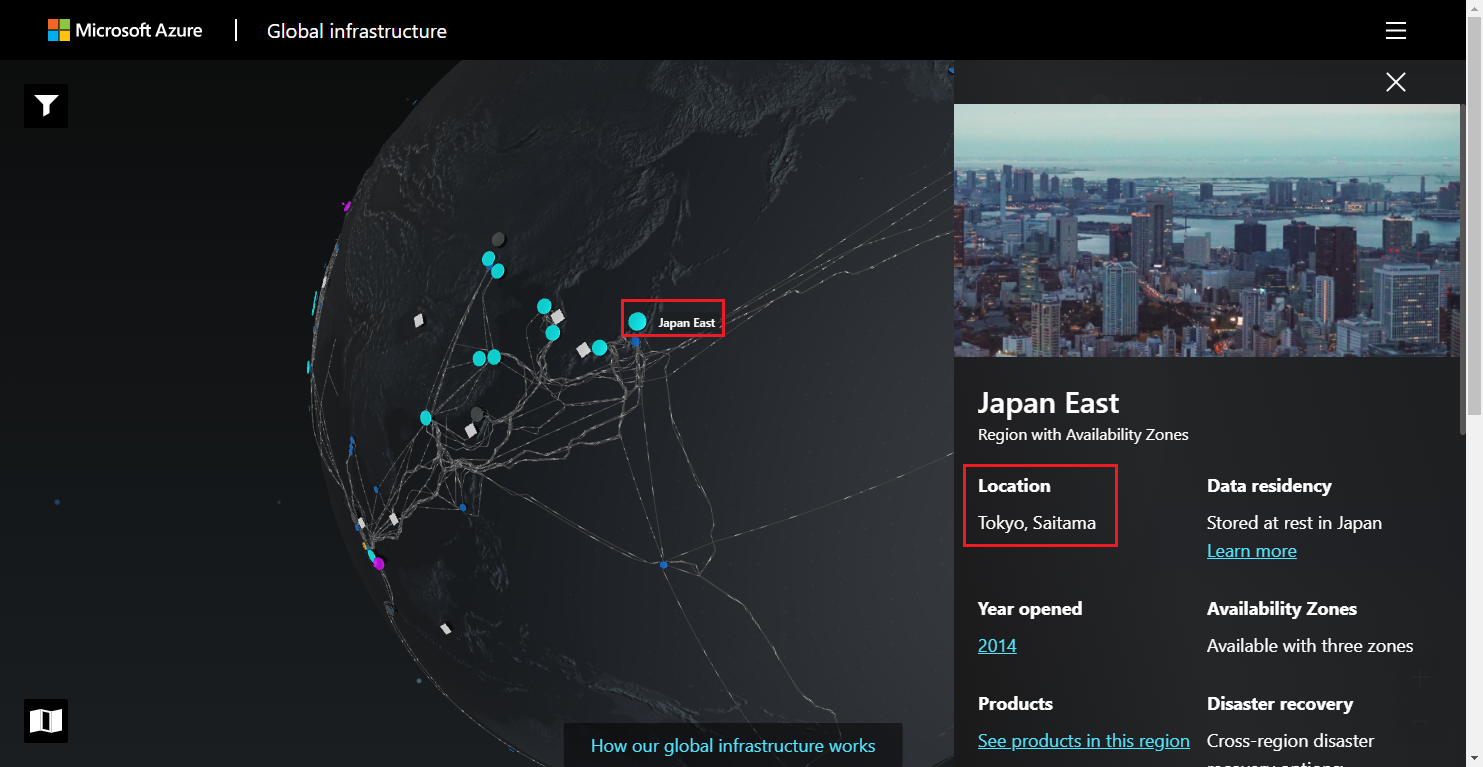Go to Global infrastructure header link
The image size is (1483, 767).
point(356,31)
